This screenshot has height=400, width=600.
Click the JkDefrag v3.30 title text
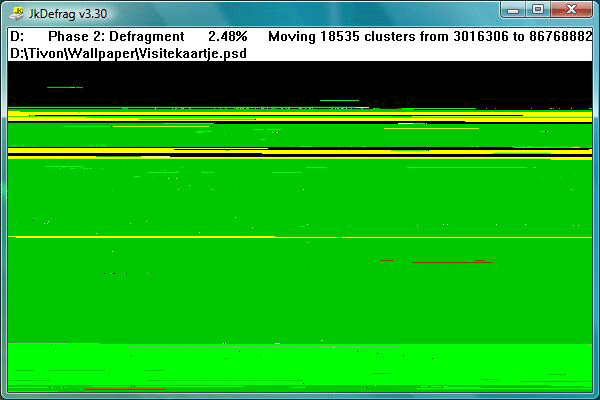tap(68, 14)
